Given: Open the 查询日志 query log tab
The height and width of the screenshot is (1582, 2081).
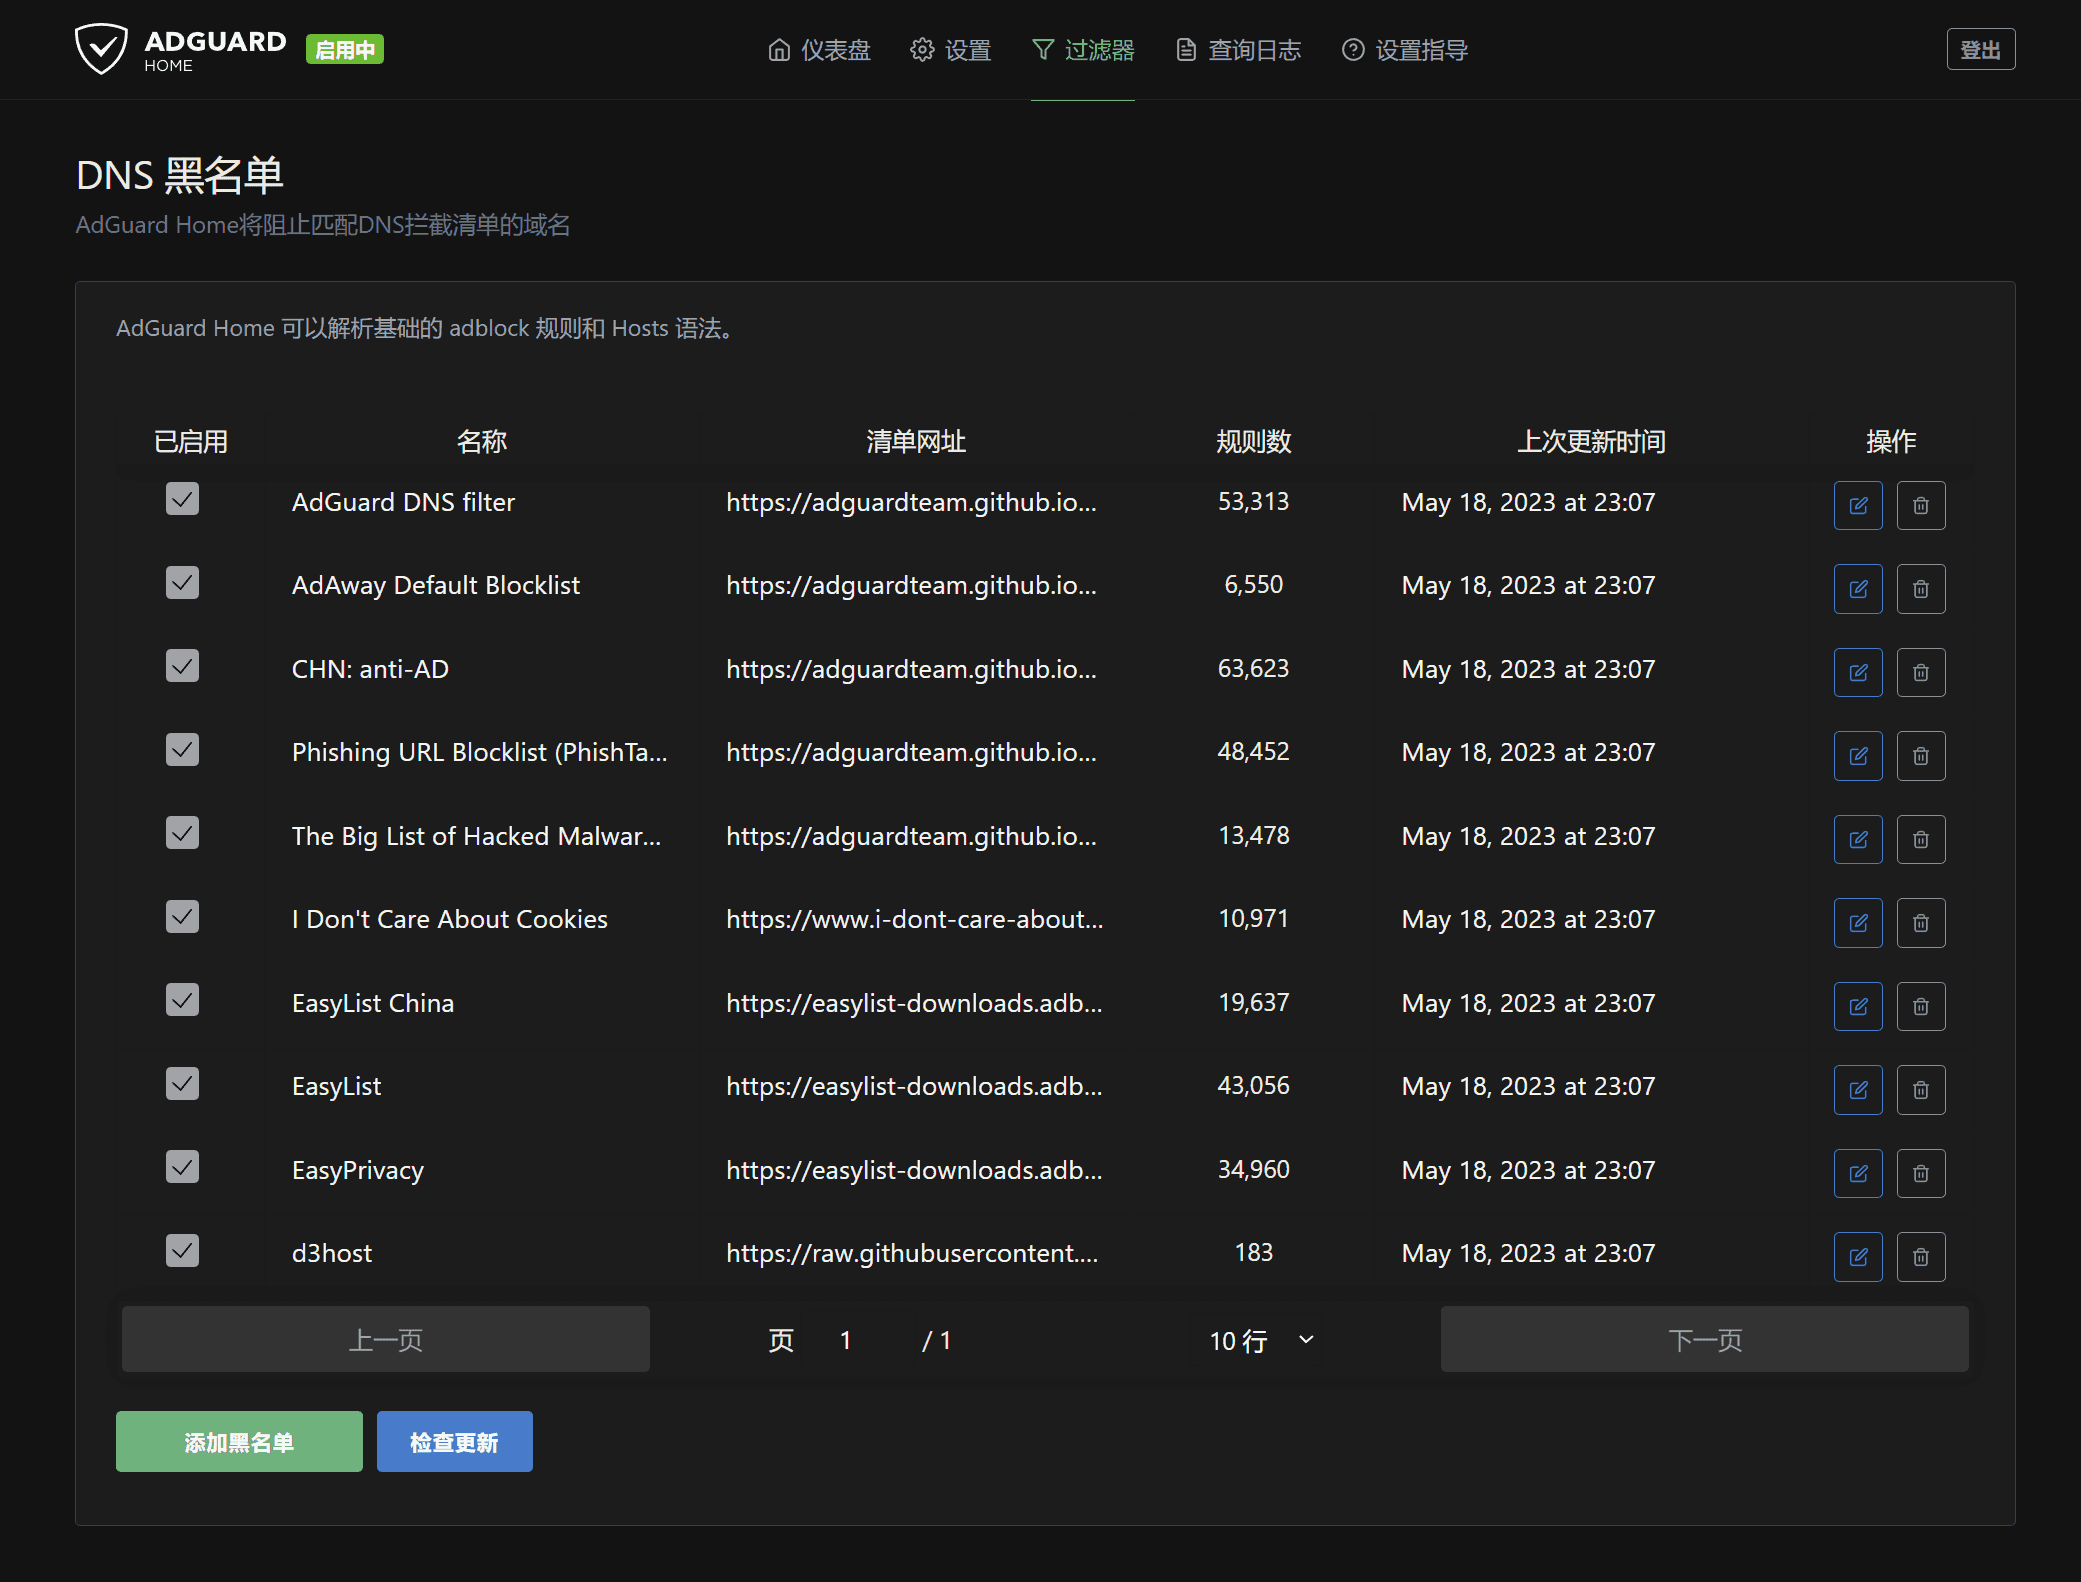Looking at the screenshot, I should click(1238, 50).
